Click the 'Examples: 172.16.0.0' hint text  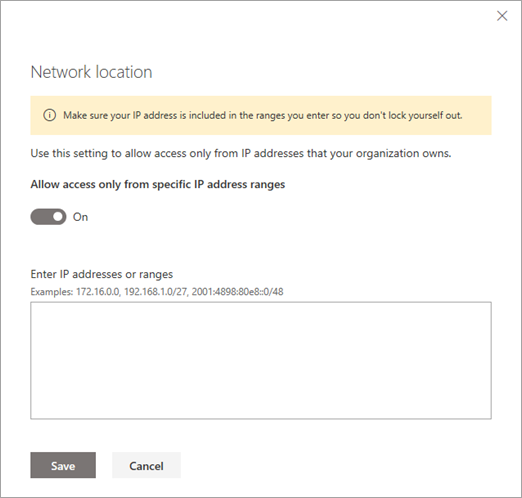(x=157, y=292)
